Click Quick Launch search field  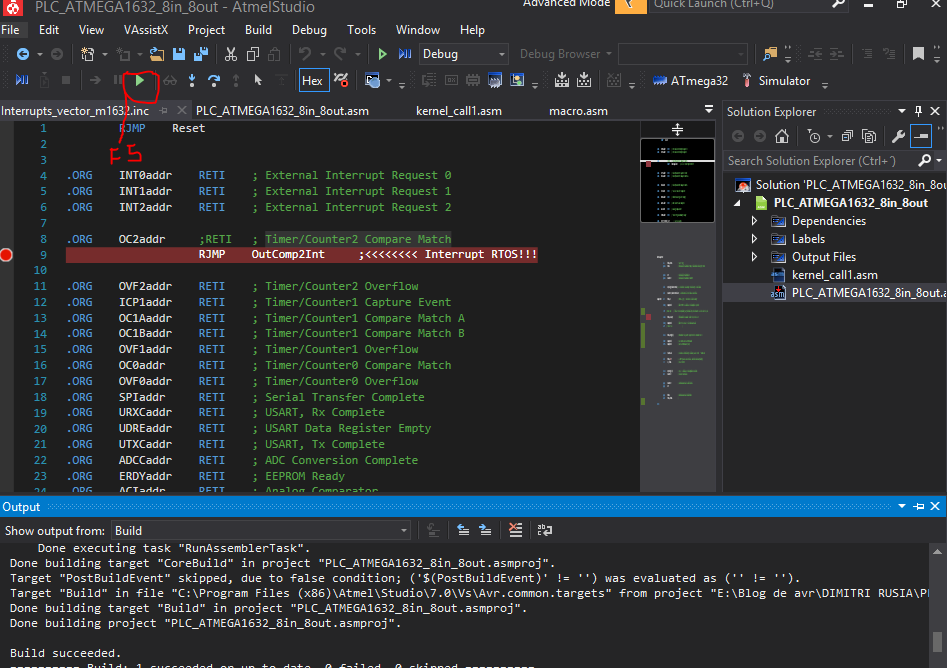tap(740, 5)
